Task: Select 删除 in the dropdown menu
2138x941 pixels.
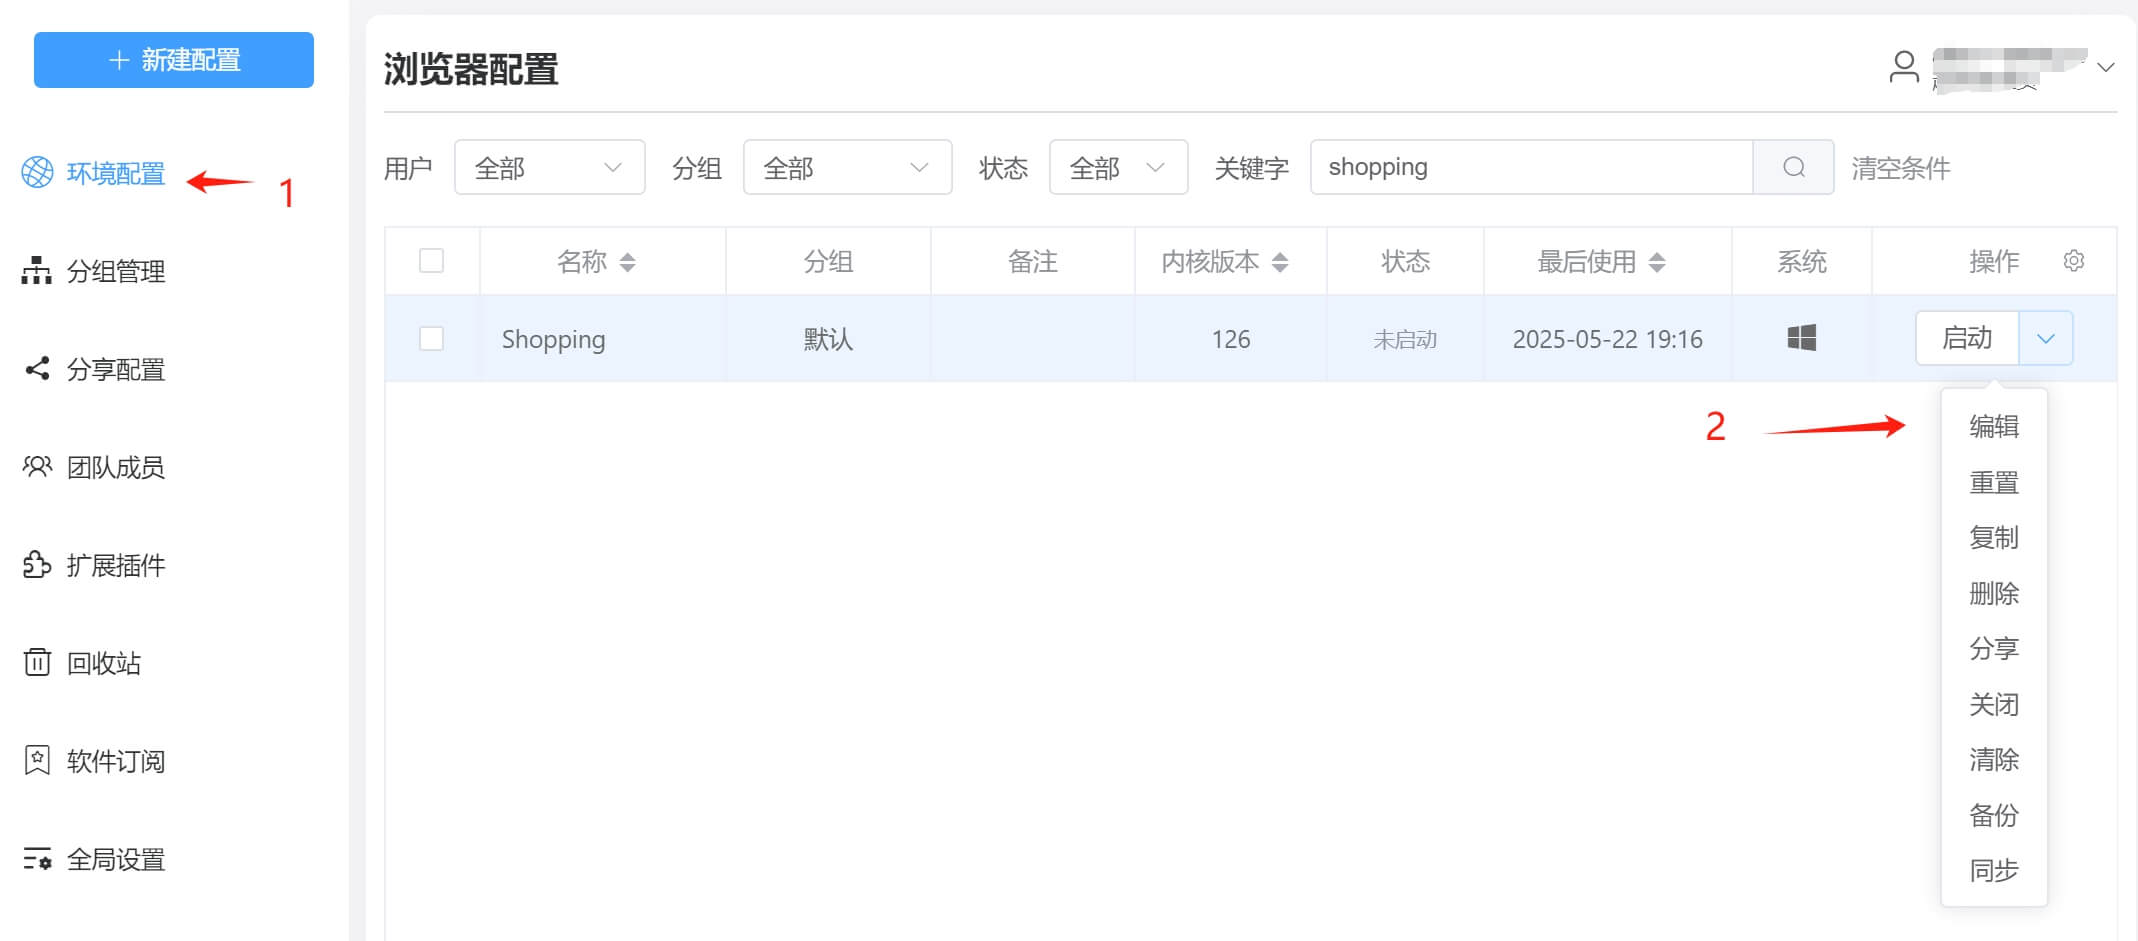Action: (1993, 594)
